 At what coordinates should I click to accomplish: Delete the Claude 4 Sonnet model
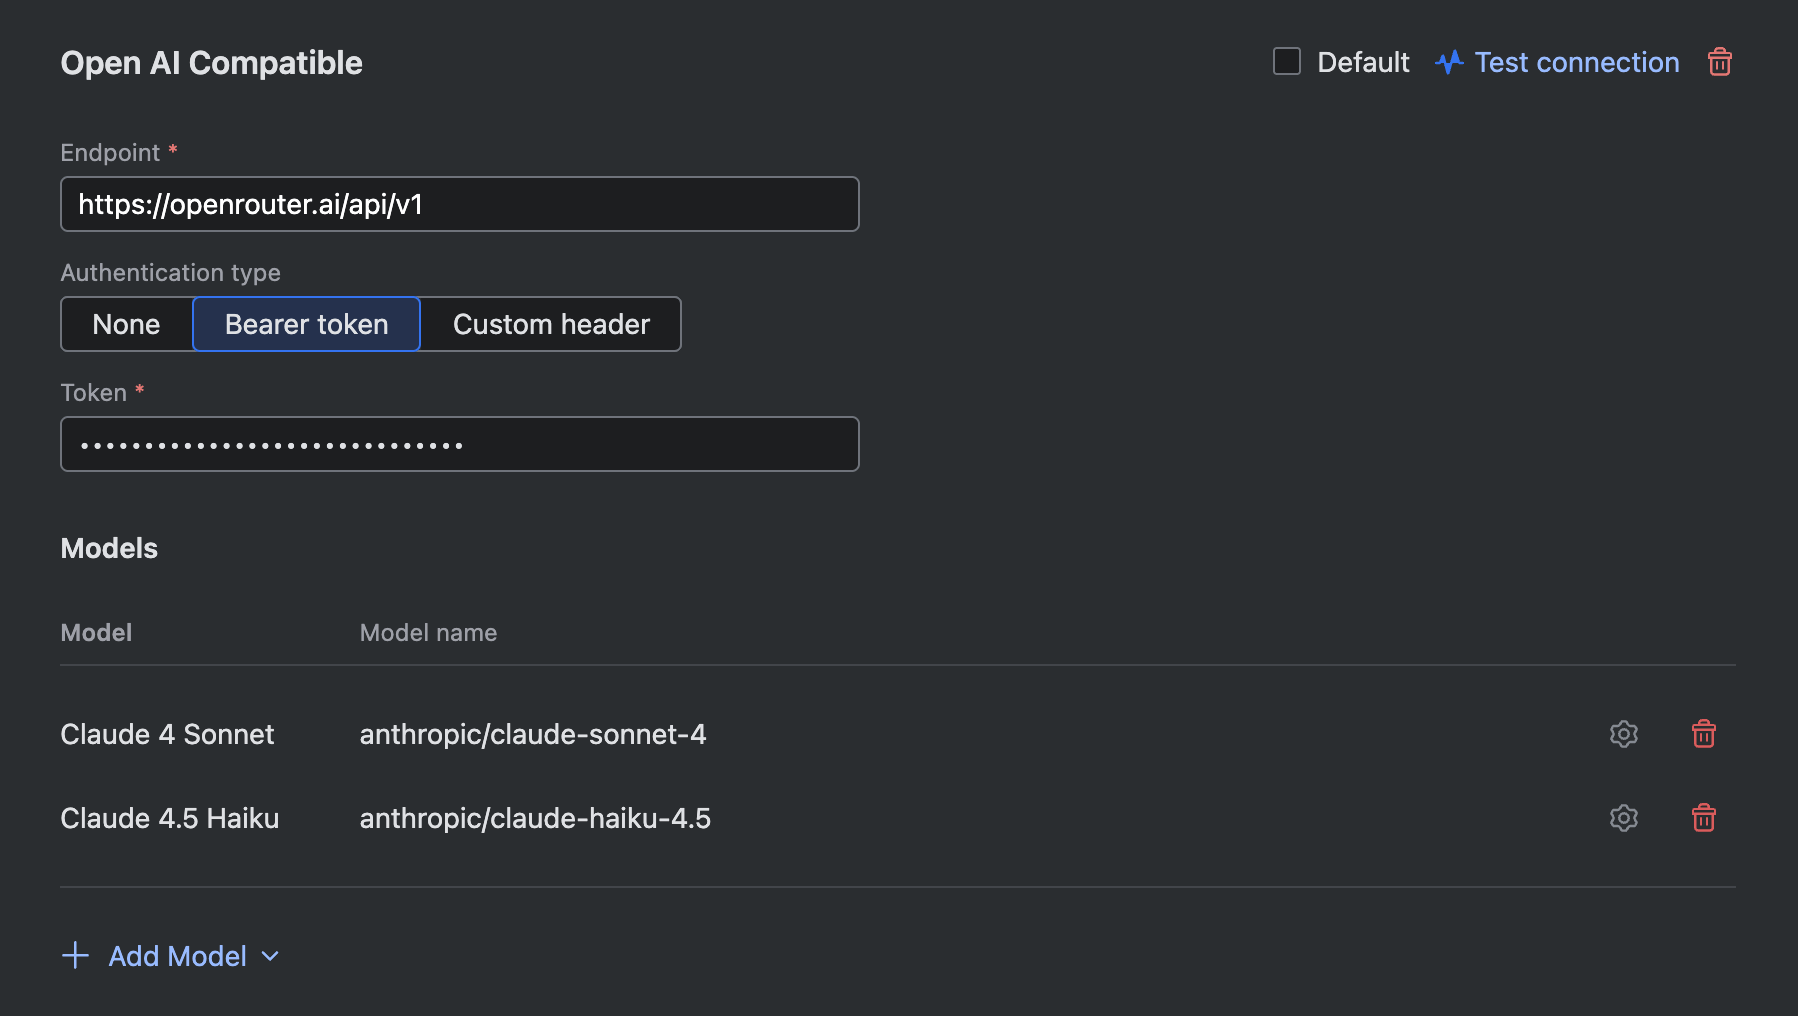tap(1704, 734)
